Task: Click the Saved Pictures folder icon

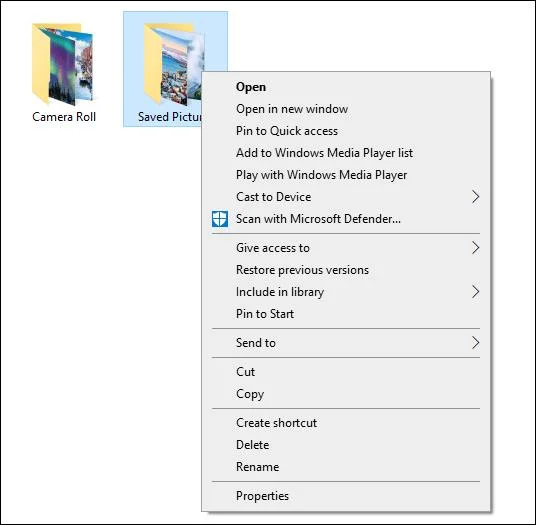Action: tap(173, 64)
